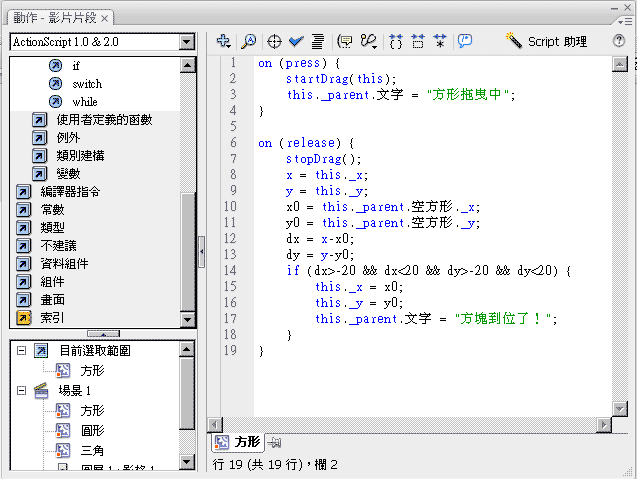Click the add new script item plus icon
637x479 pixels.
tap(223, 41)
